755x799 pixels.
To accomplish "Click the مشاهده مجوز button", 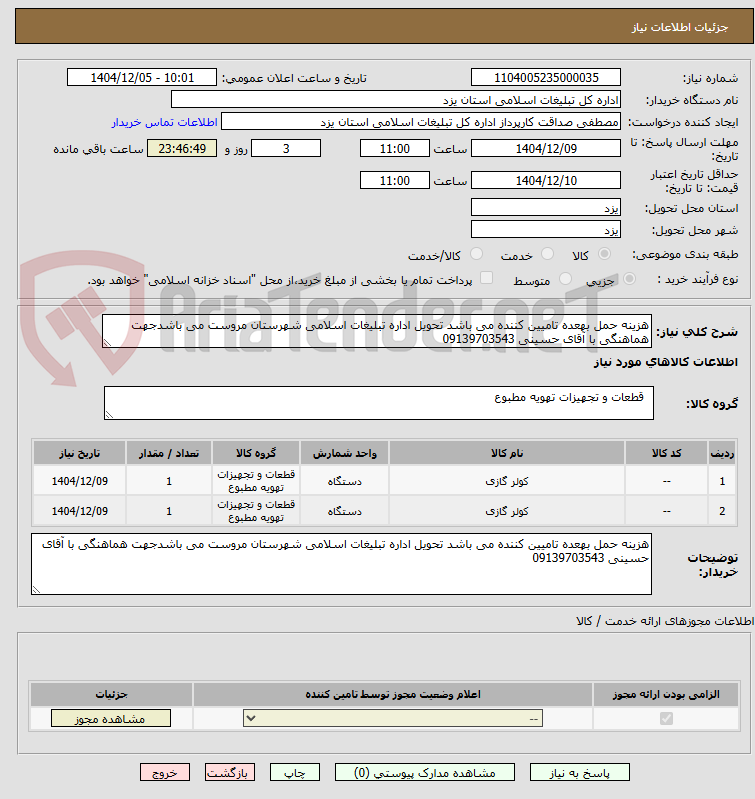I will (111, 718).
